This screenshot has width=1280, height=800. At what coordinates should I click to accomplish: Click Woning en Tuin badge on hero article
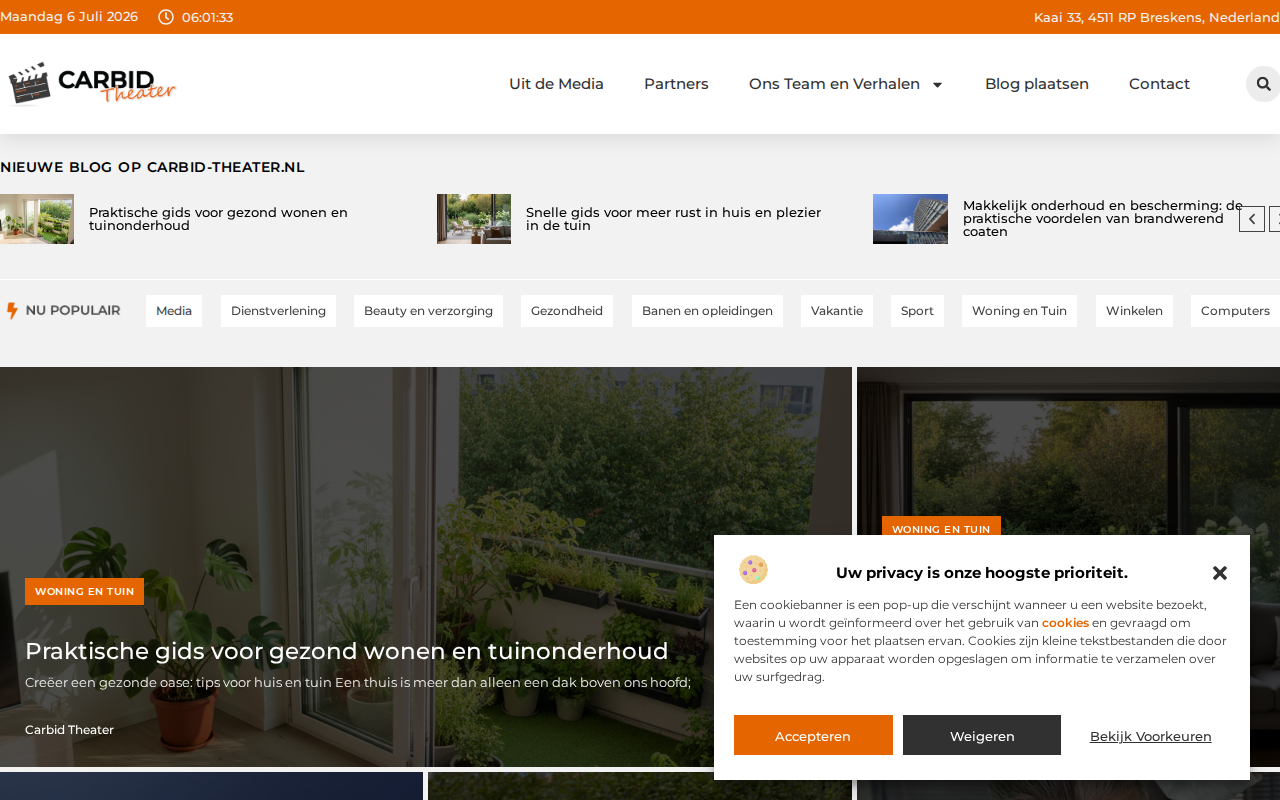84,591
